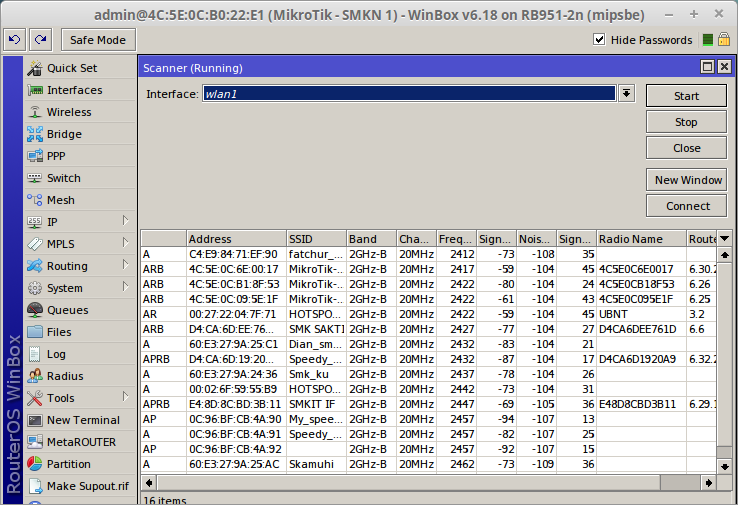
Task: Click the padlock icon in top bar
Action: pos(724,40)
